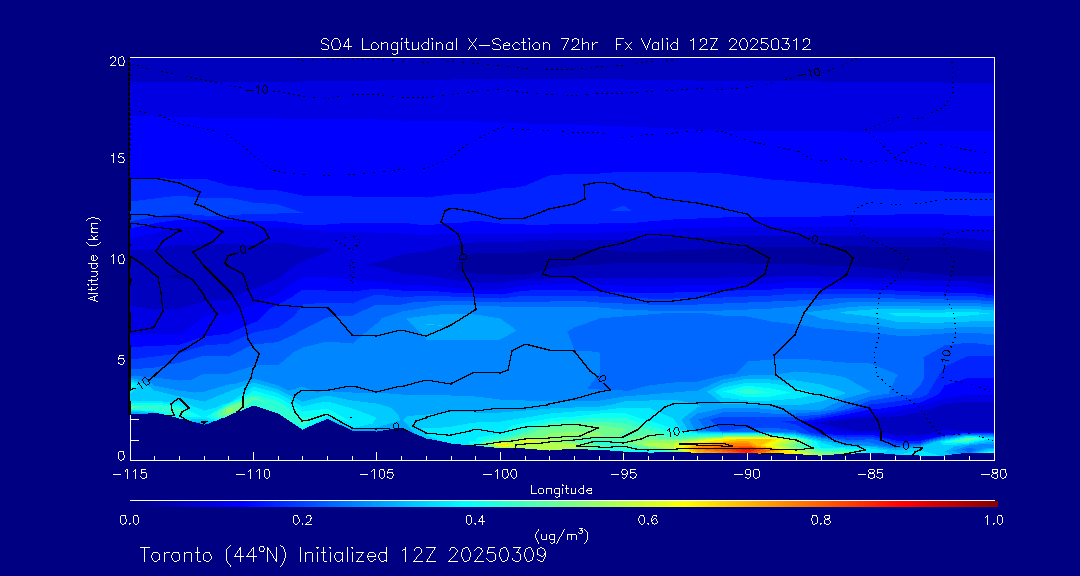Select longitude tick label "-95"
1080x576 pixels.
(x=623, y=474)
